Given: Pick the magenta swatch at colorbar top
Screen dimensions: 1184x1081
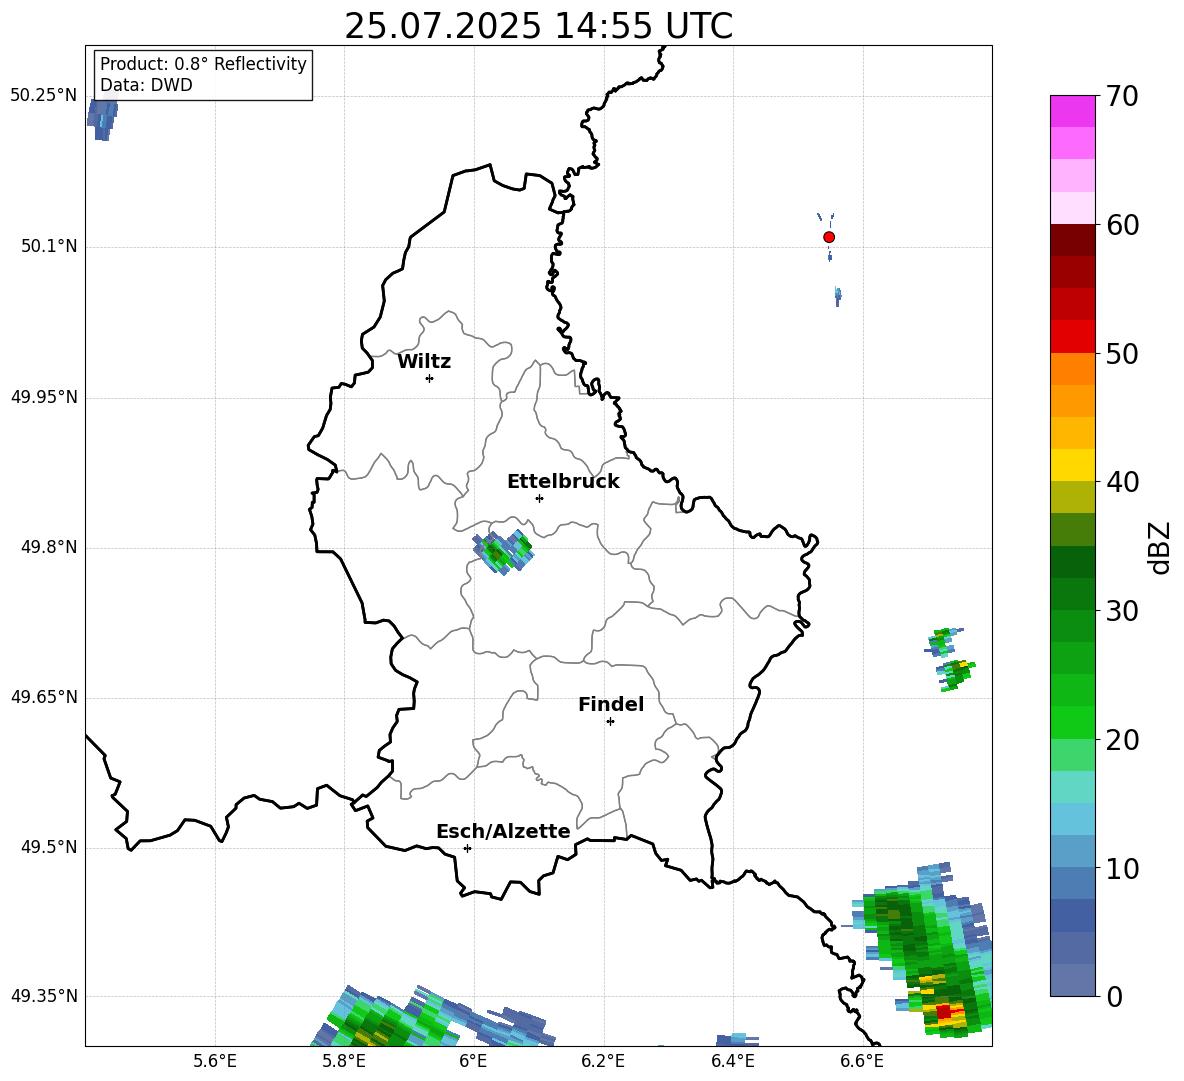Looking at the screenshot, I should pos(1072,111).
